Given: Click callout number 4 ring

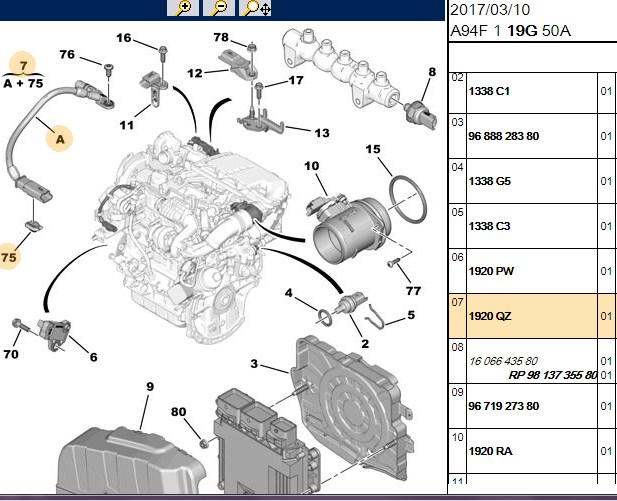Looking at the screenshot, I should (x=289, y=293).
